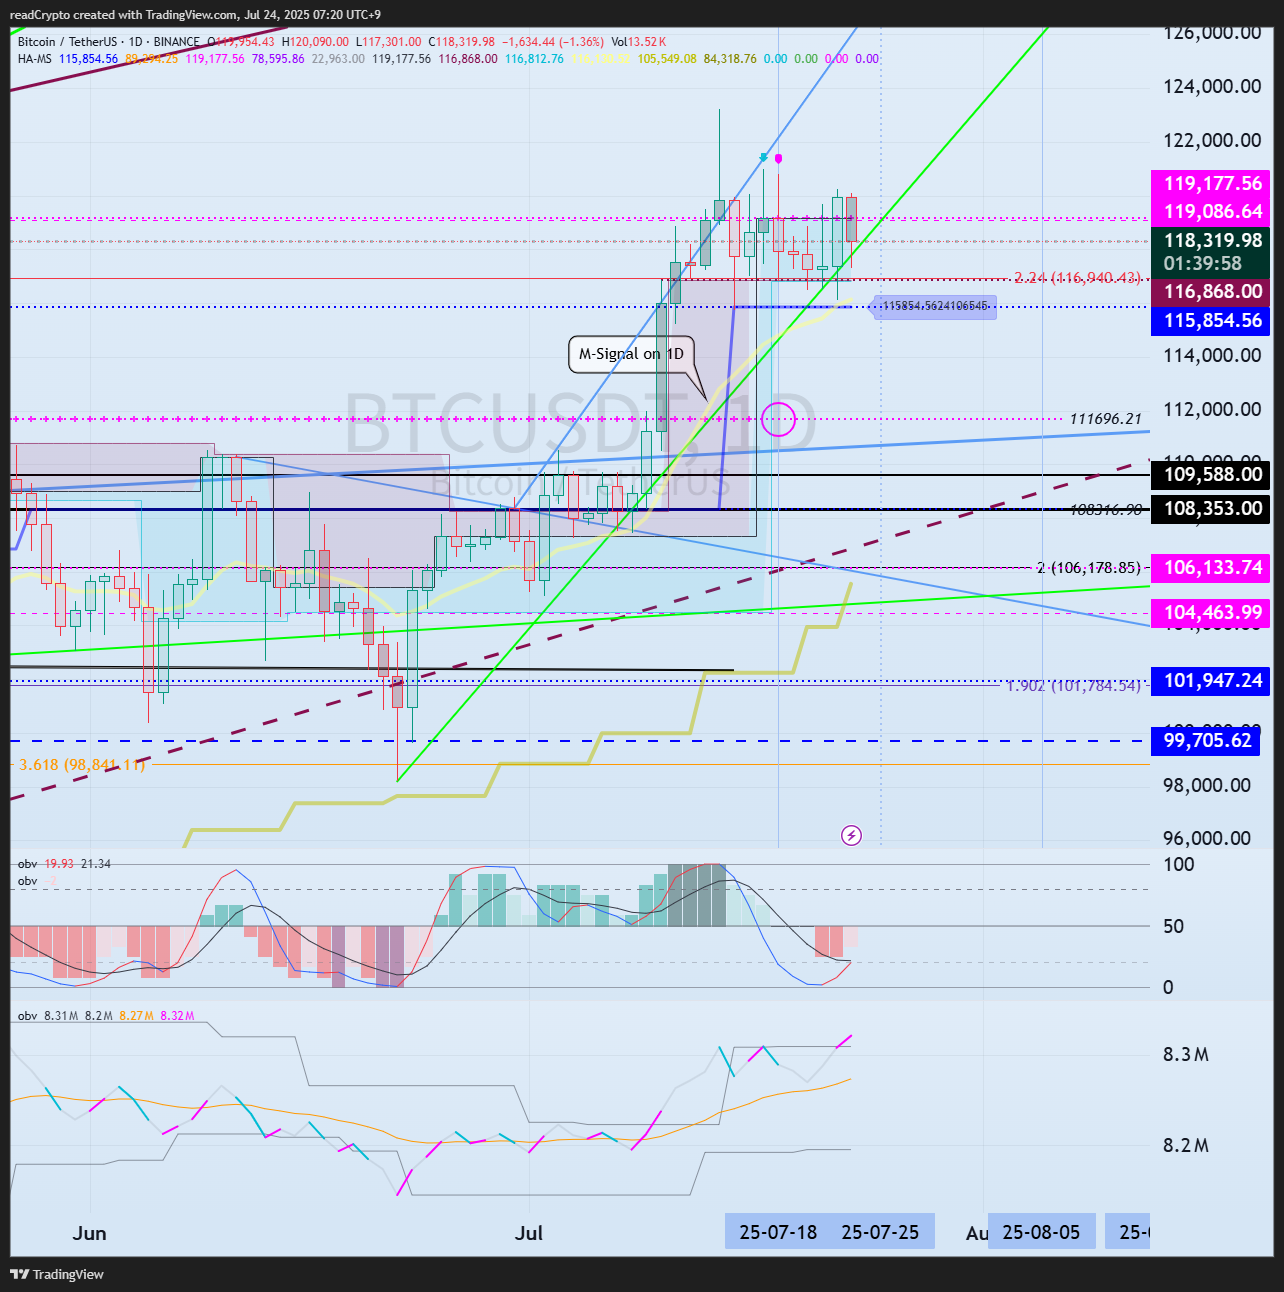Select the magenta circle marker near 111696.21
Viewport: 1284px width, 1292px height.
(x=778, y=419)
